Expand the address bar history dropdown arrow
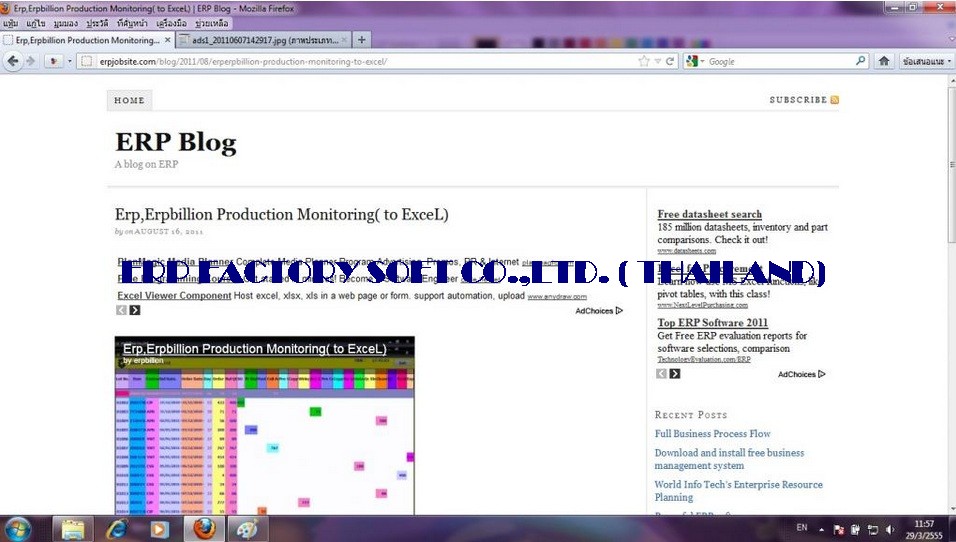This screenshot has height=542, width=956. (x=657, y=61)
